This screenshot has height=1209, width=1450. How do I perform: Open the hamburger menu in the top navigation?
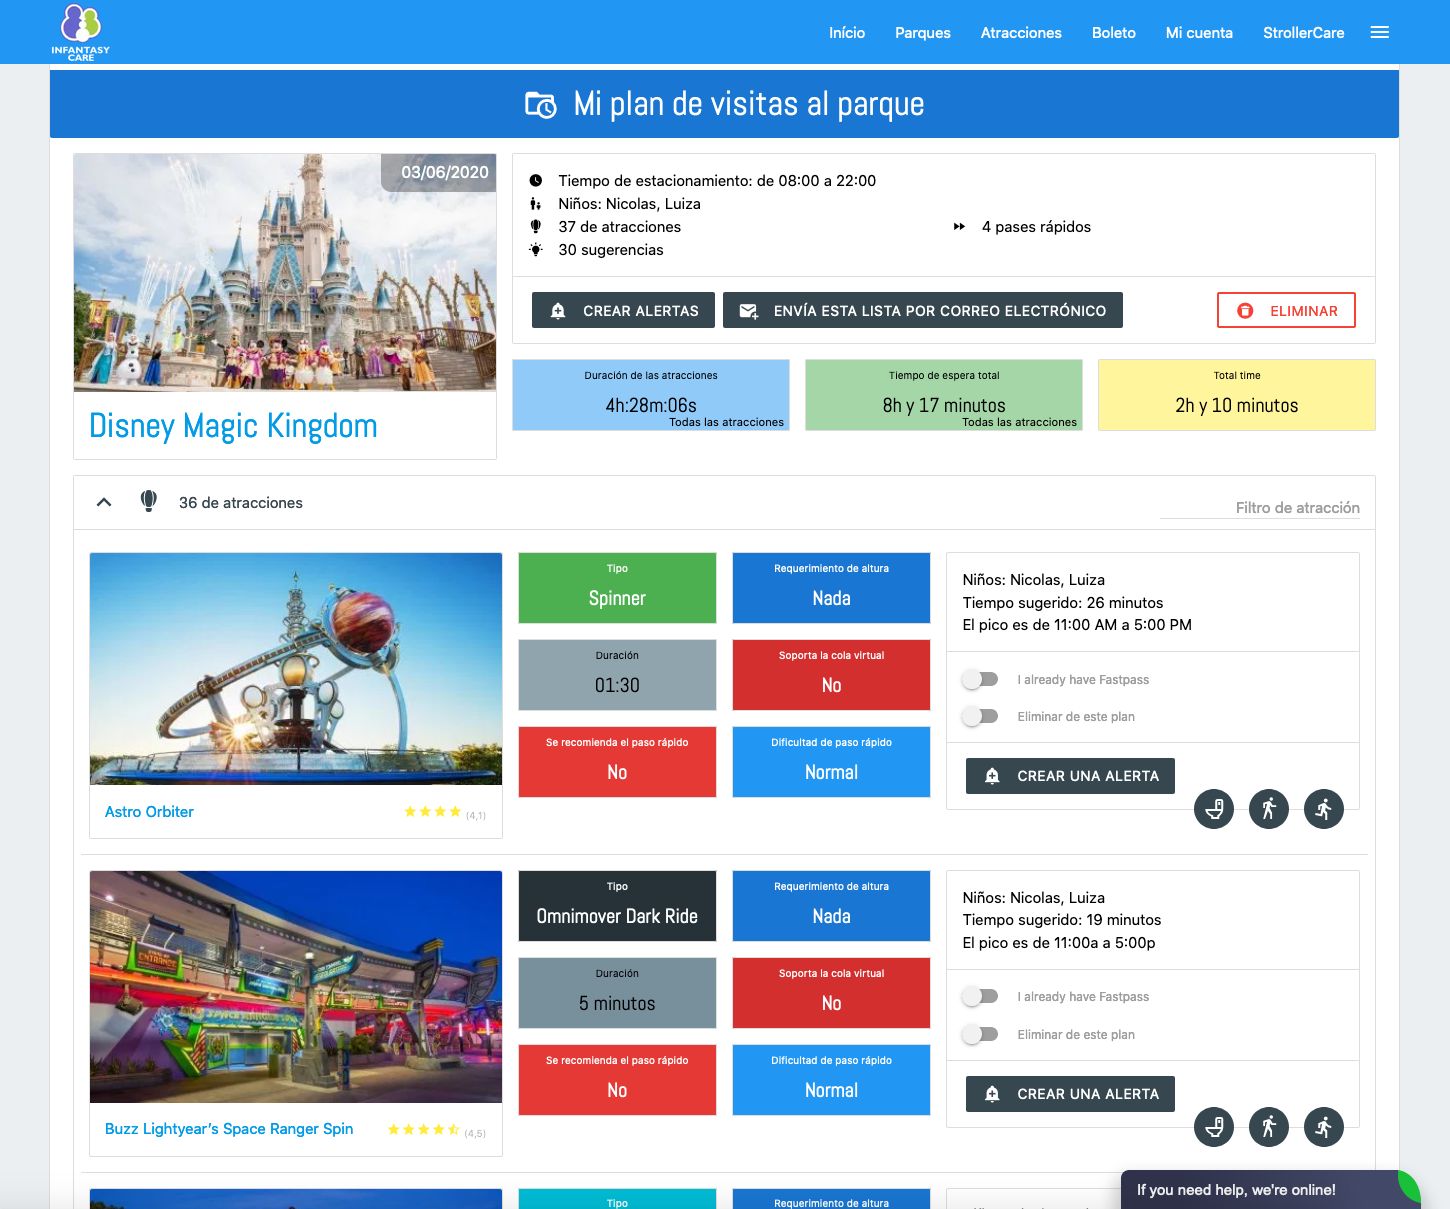[x=1380, y=33]
